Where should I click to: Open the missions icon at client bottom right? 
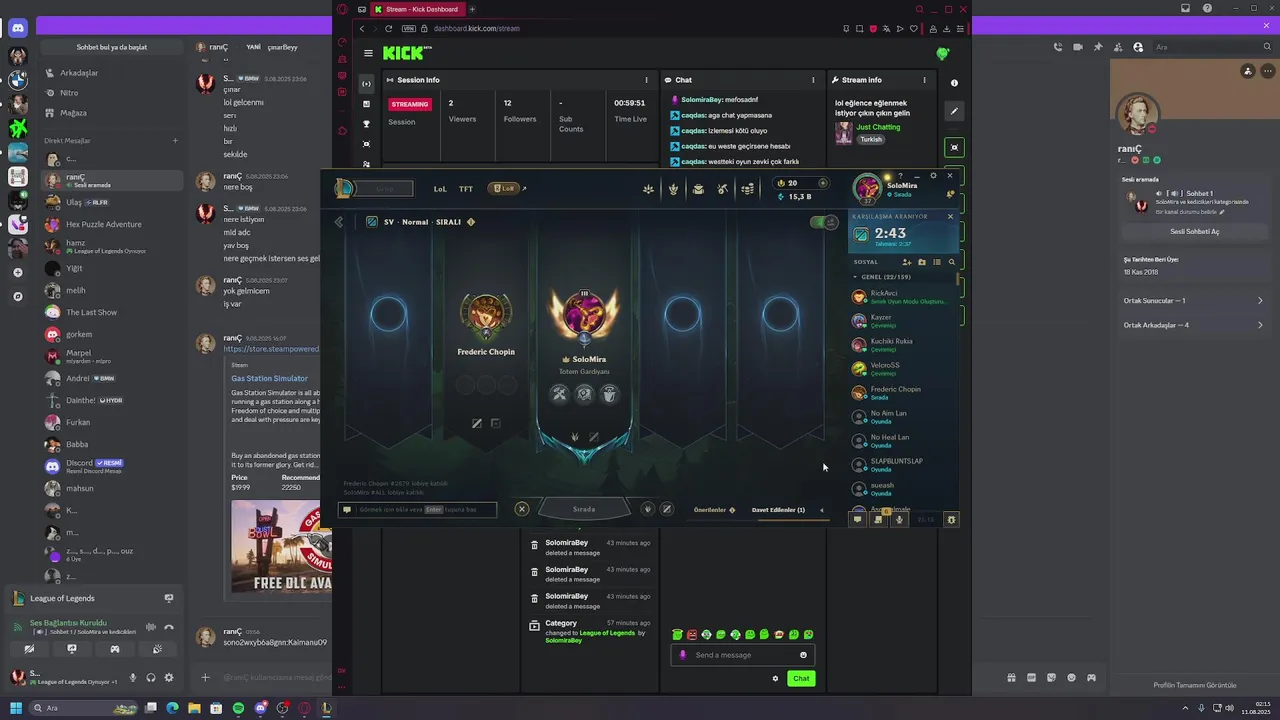pos(878,519)
